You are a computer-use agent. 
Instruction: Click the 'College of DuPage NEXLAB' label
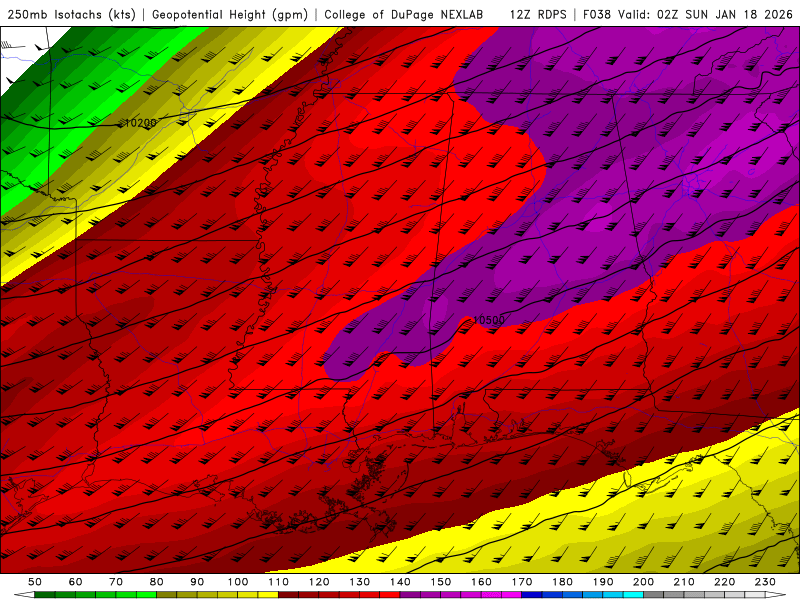point(404,15)
